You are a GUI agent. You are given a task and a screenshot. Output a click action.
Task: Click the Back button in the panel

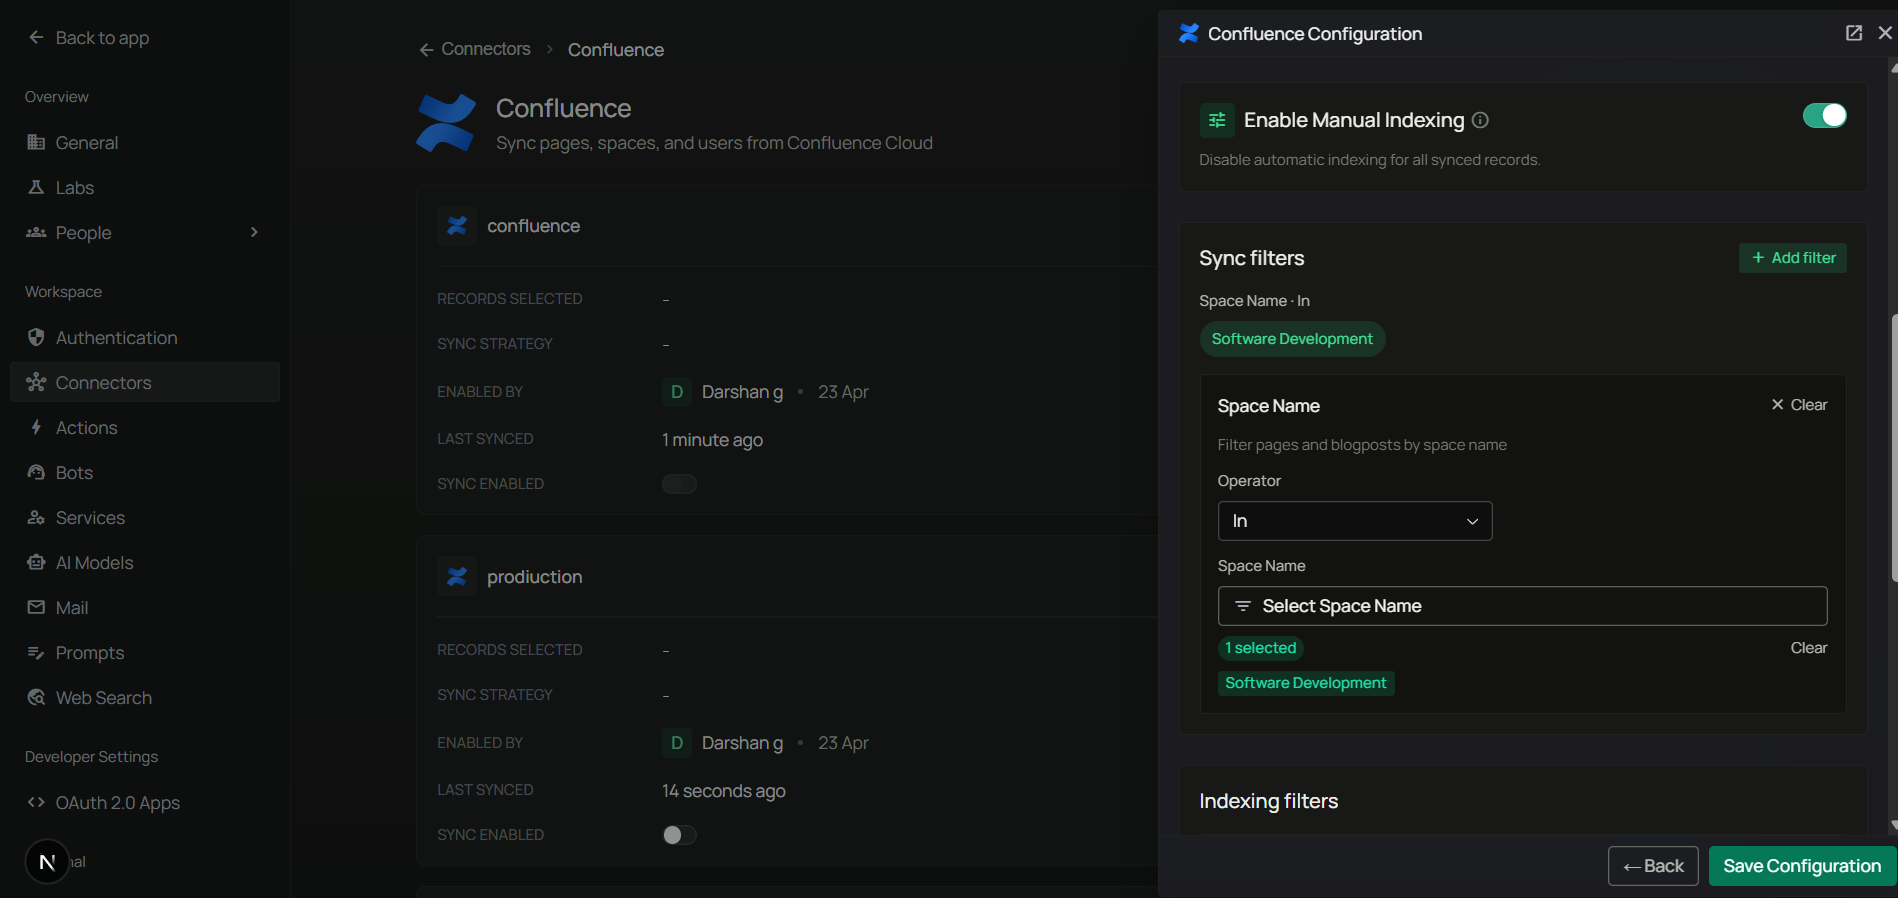(1653, 866)
